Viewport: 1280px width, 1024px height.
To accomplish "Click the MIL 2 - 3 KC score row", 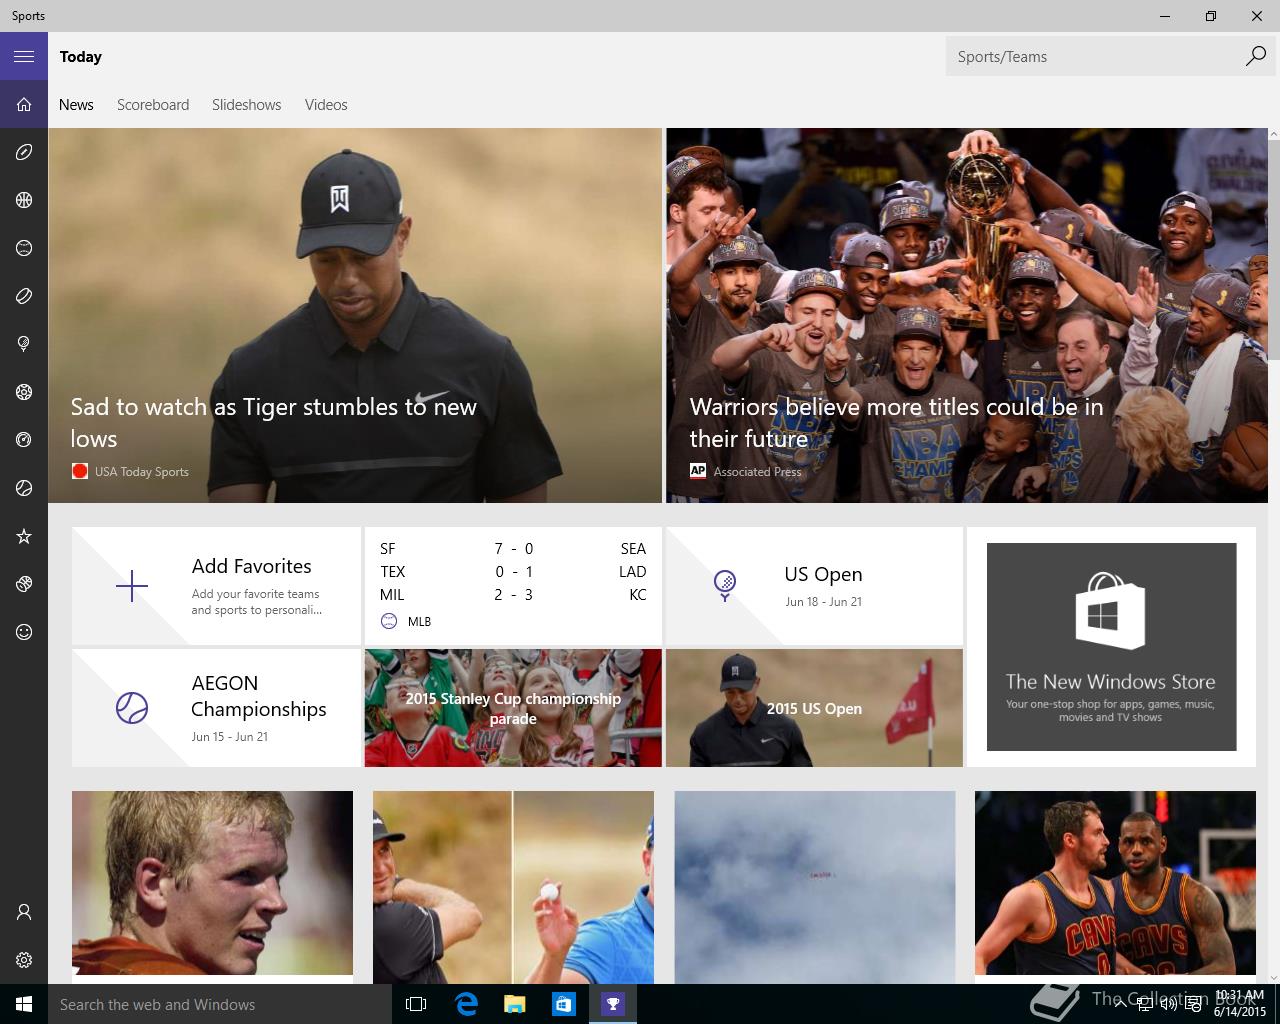I will click(513, 594).
